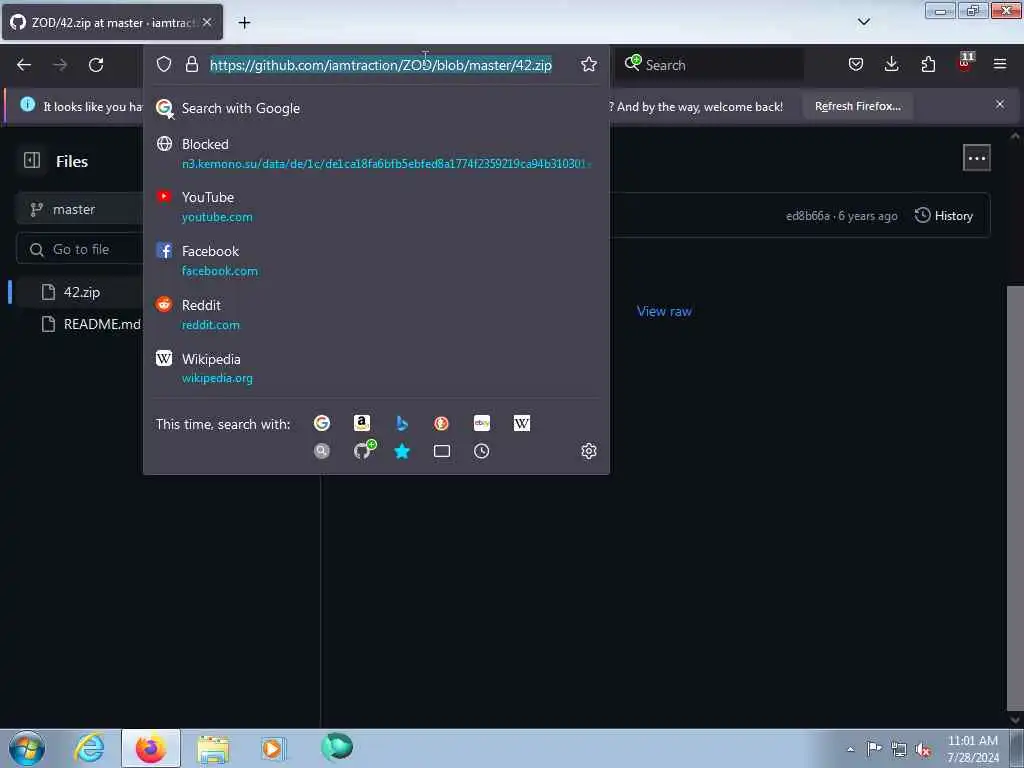Screen dimensions: 1024x768
Task: Select the Wikipedia suggestion
Action: tap(376, 368)
